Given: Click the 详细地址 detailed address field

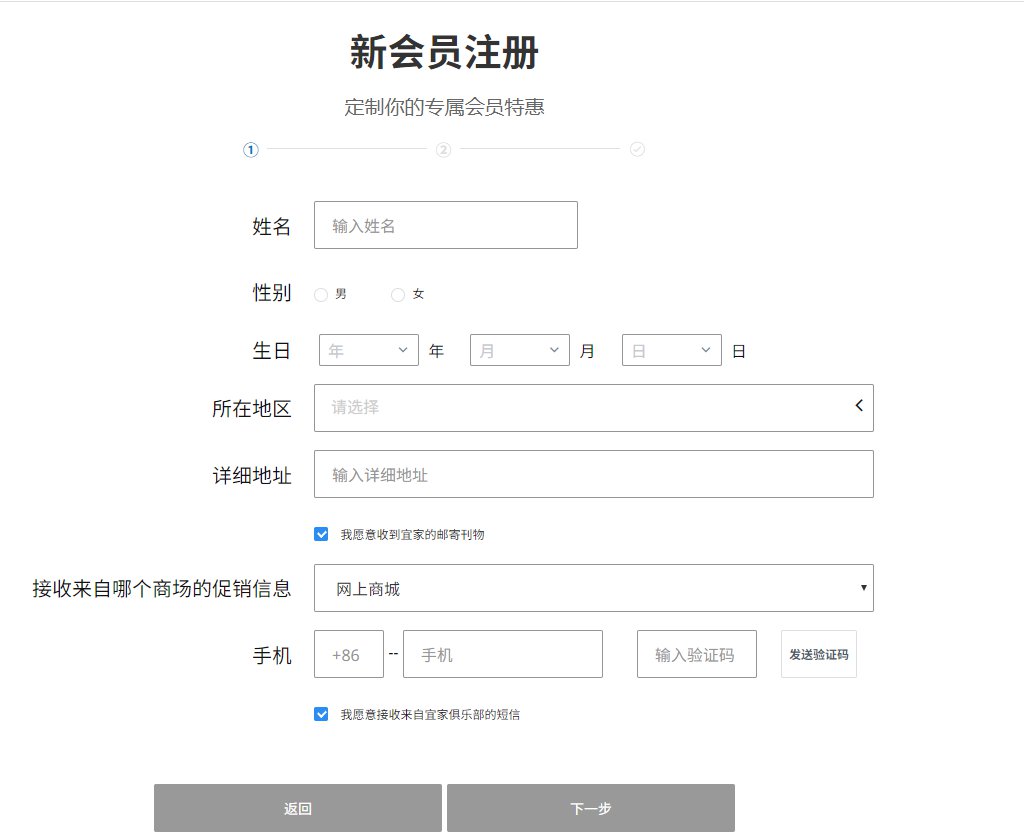Looking at the screenshot, I should (x=594, y=473).
